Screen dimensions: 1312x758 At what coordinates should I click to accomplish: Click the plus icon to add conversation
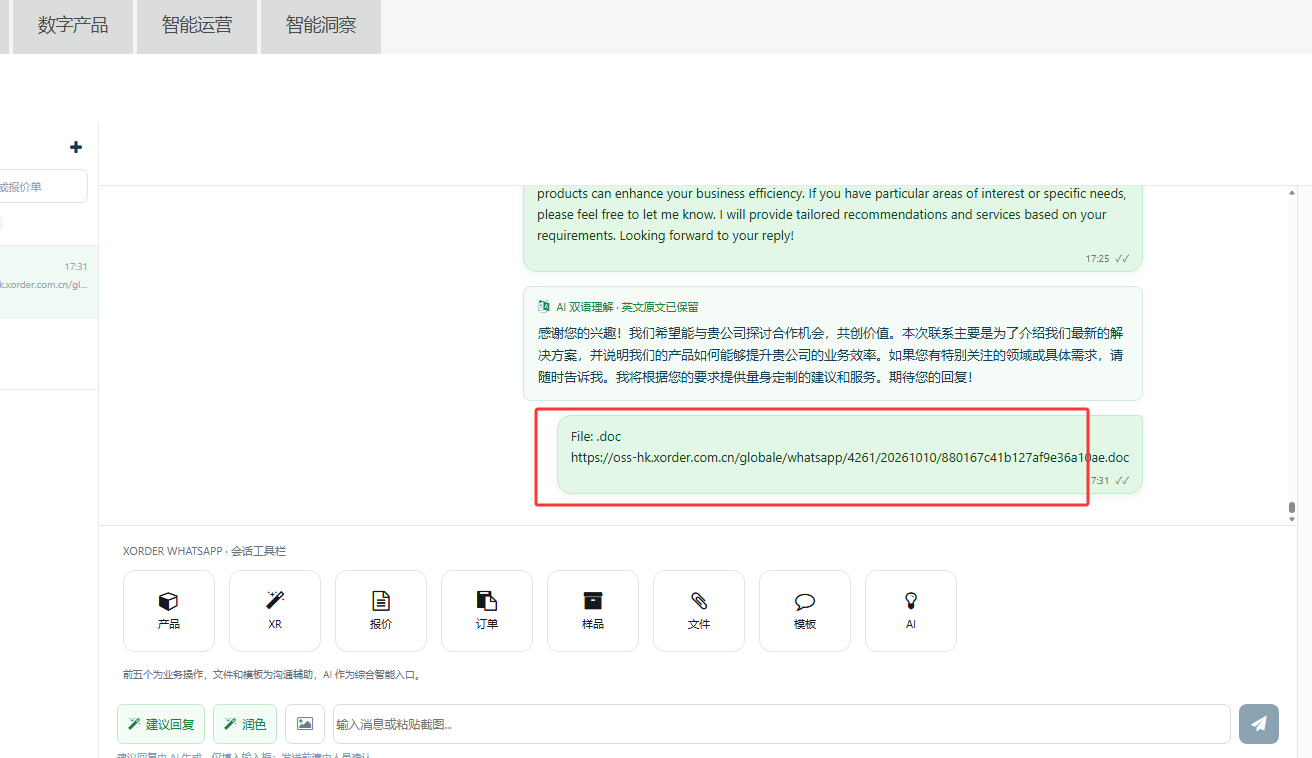(x=76, y=147)
